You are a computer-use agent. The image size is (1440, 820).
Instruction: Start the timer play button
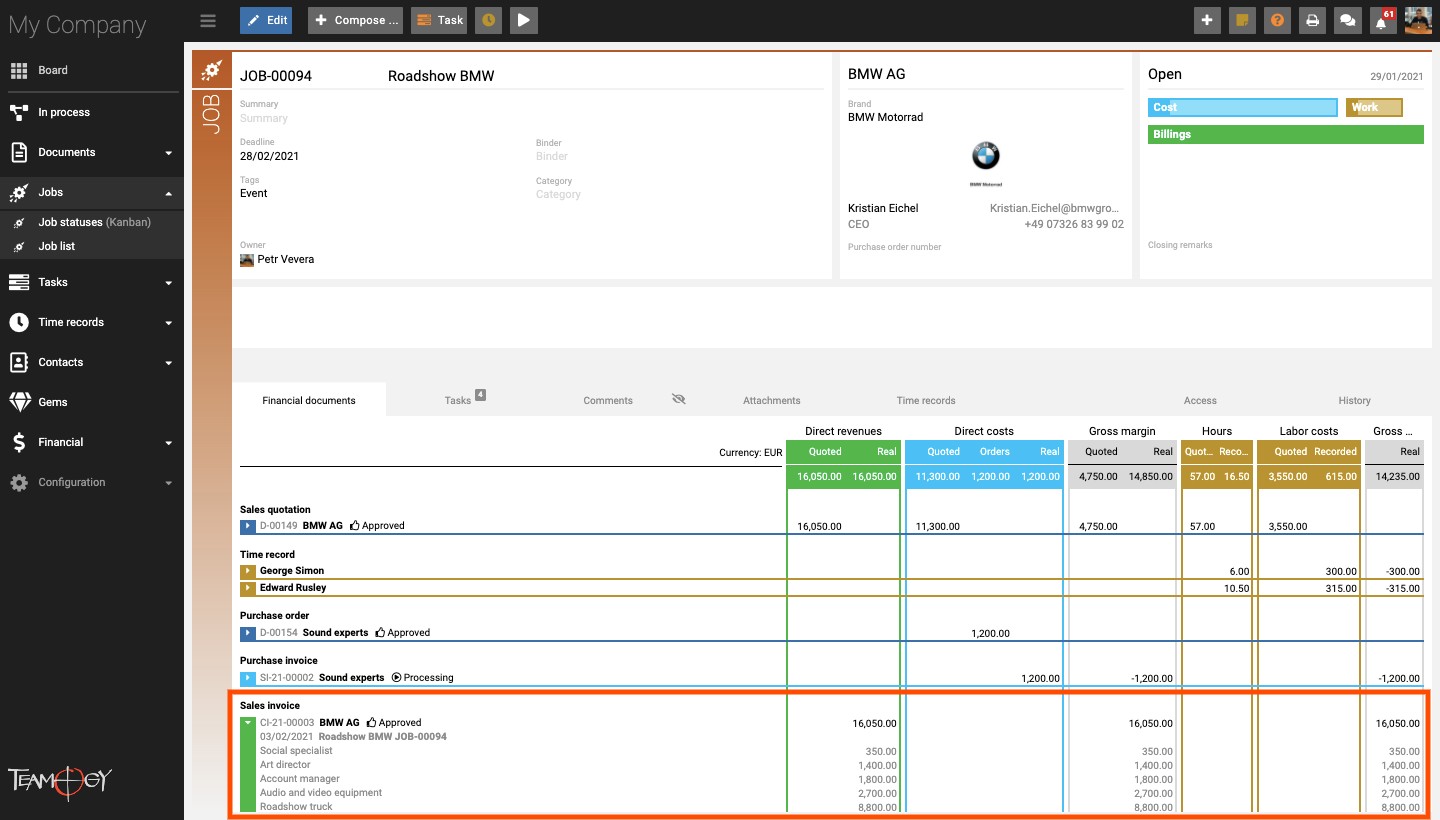tap(524, 20)
